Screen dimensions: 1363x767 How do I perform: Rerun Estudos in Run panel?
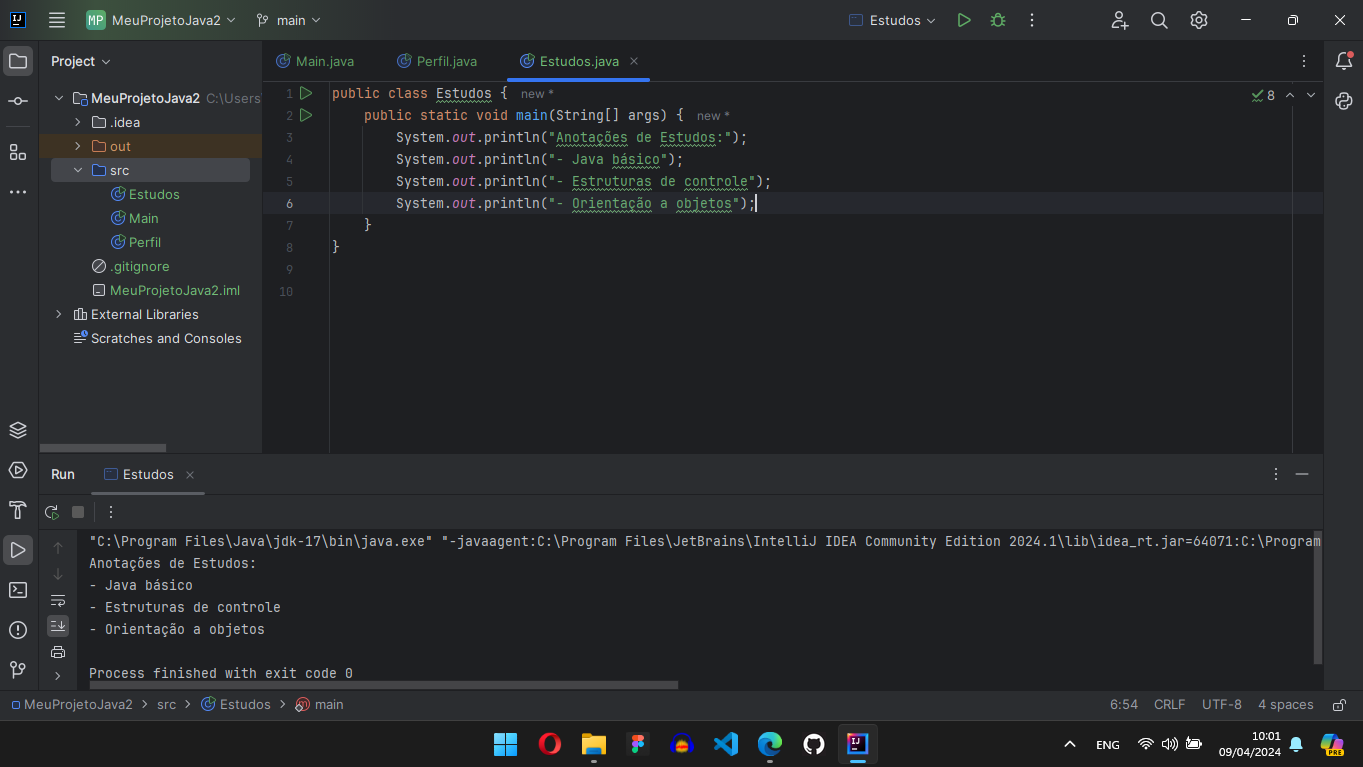coord(52,512)
